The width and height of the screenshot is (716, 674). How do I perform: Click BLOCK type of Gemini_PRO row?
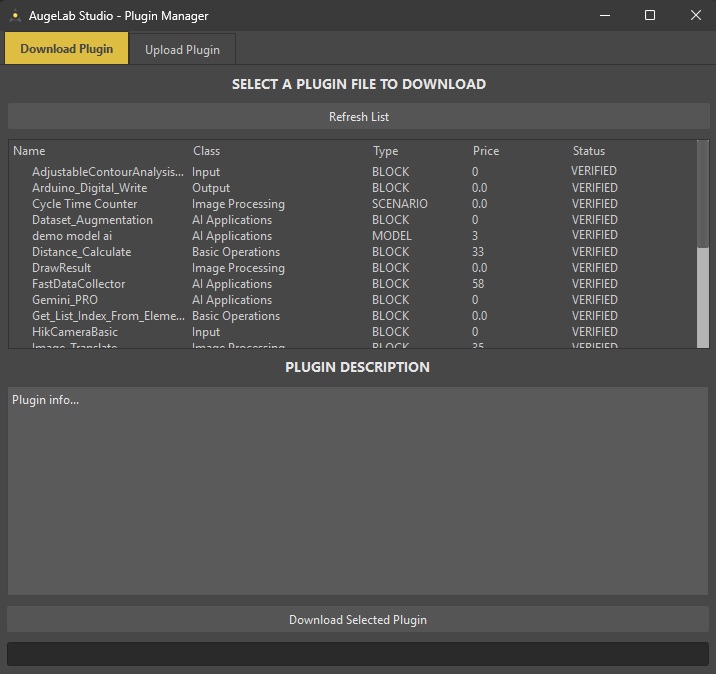pyautogui.click(x=390, y=300)
